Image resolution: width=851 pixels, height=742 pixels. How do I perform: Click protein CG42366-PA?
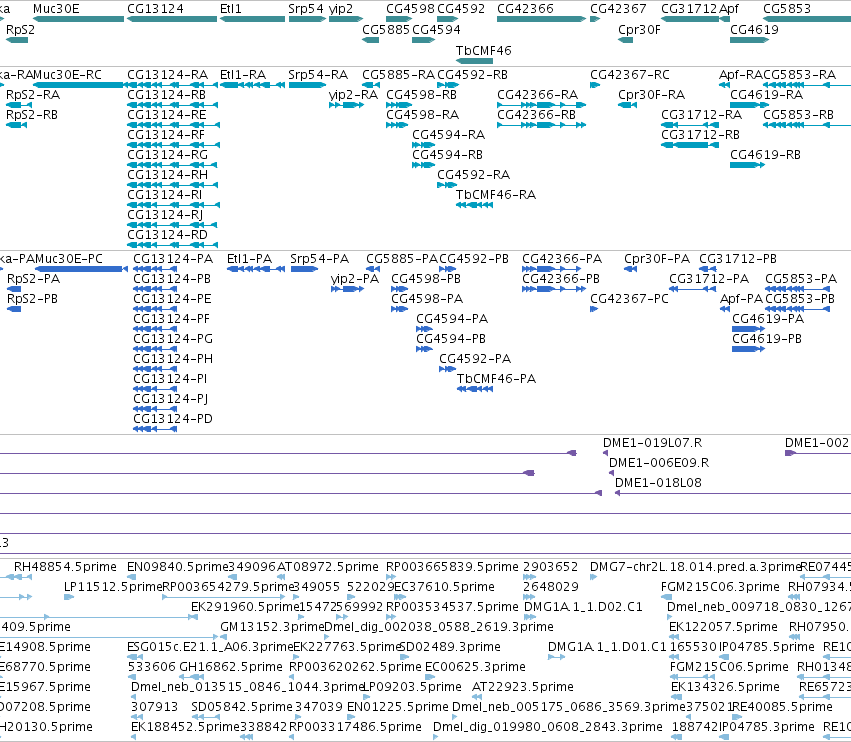[x=562, y=258]
